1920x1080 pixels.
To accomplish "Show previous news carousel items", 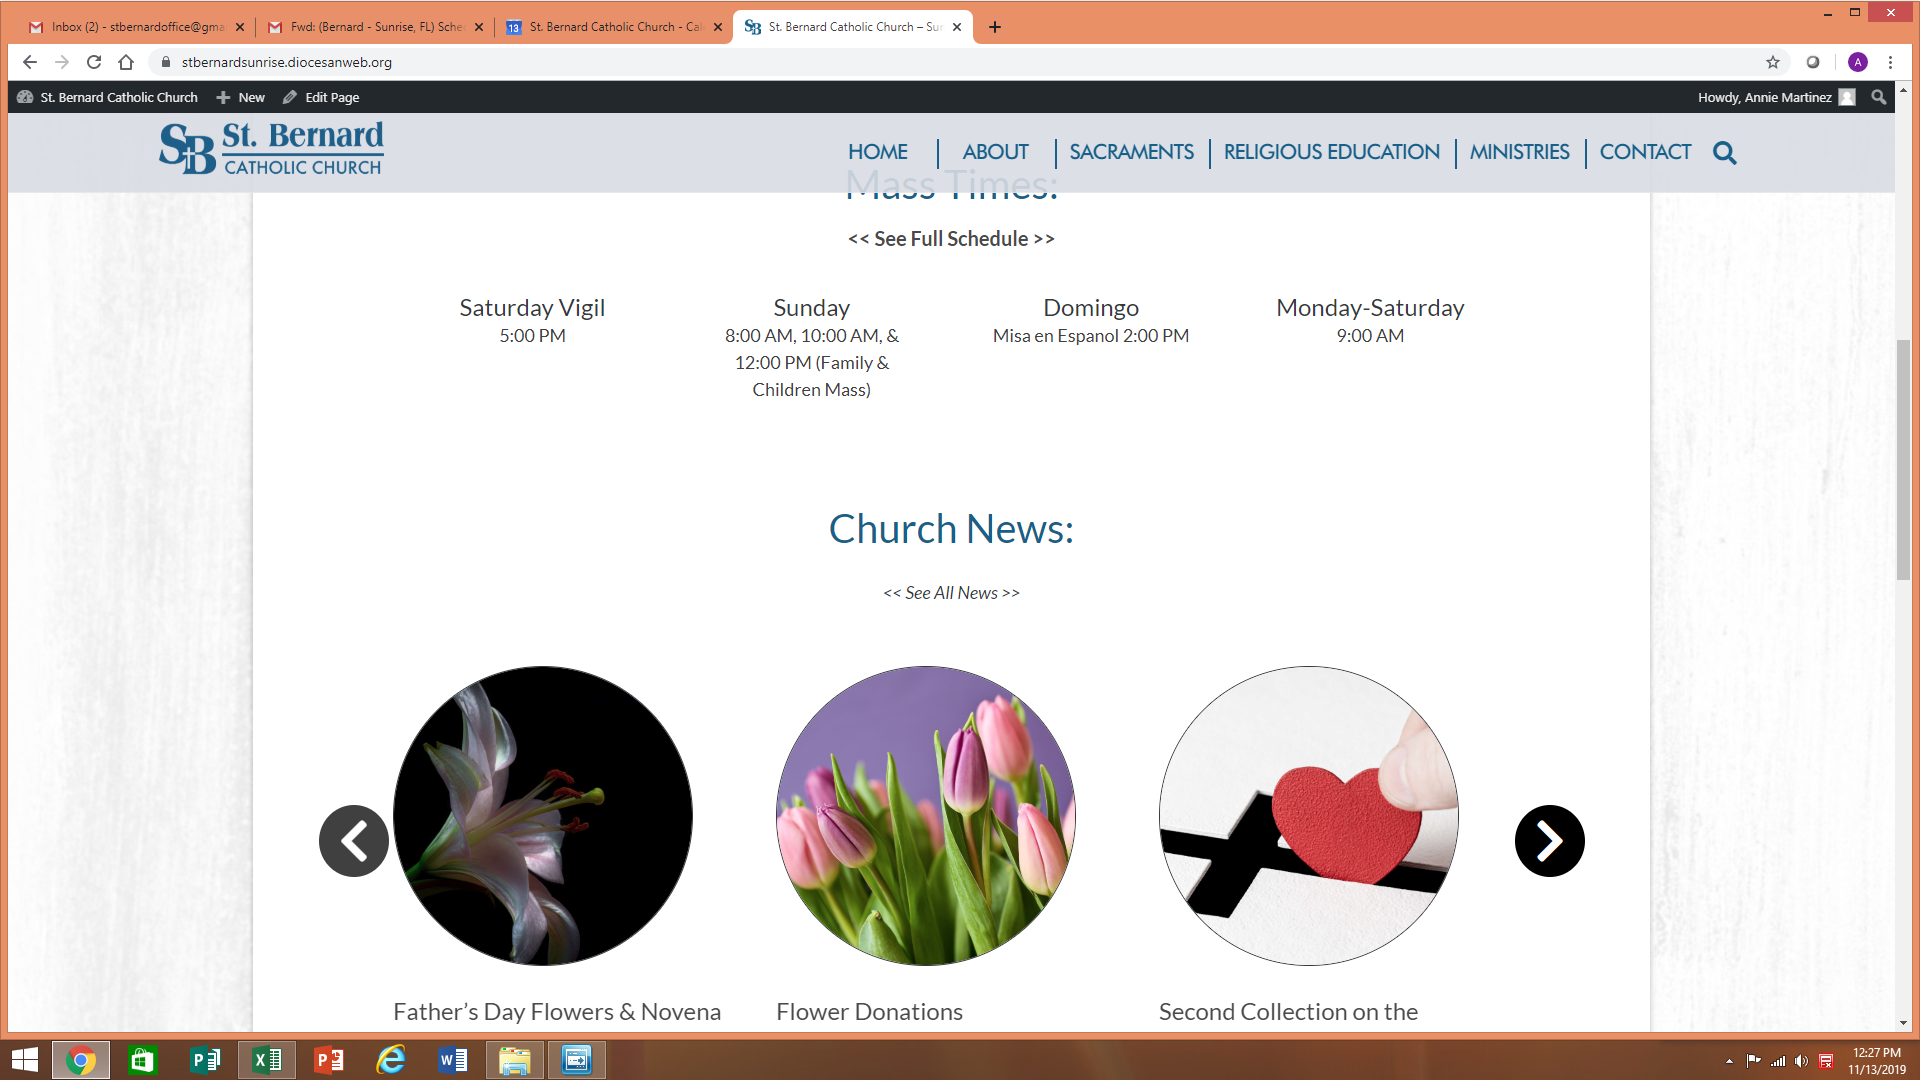I will [x=354, y=841].
